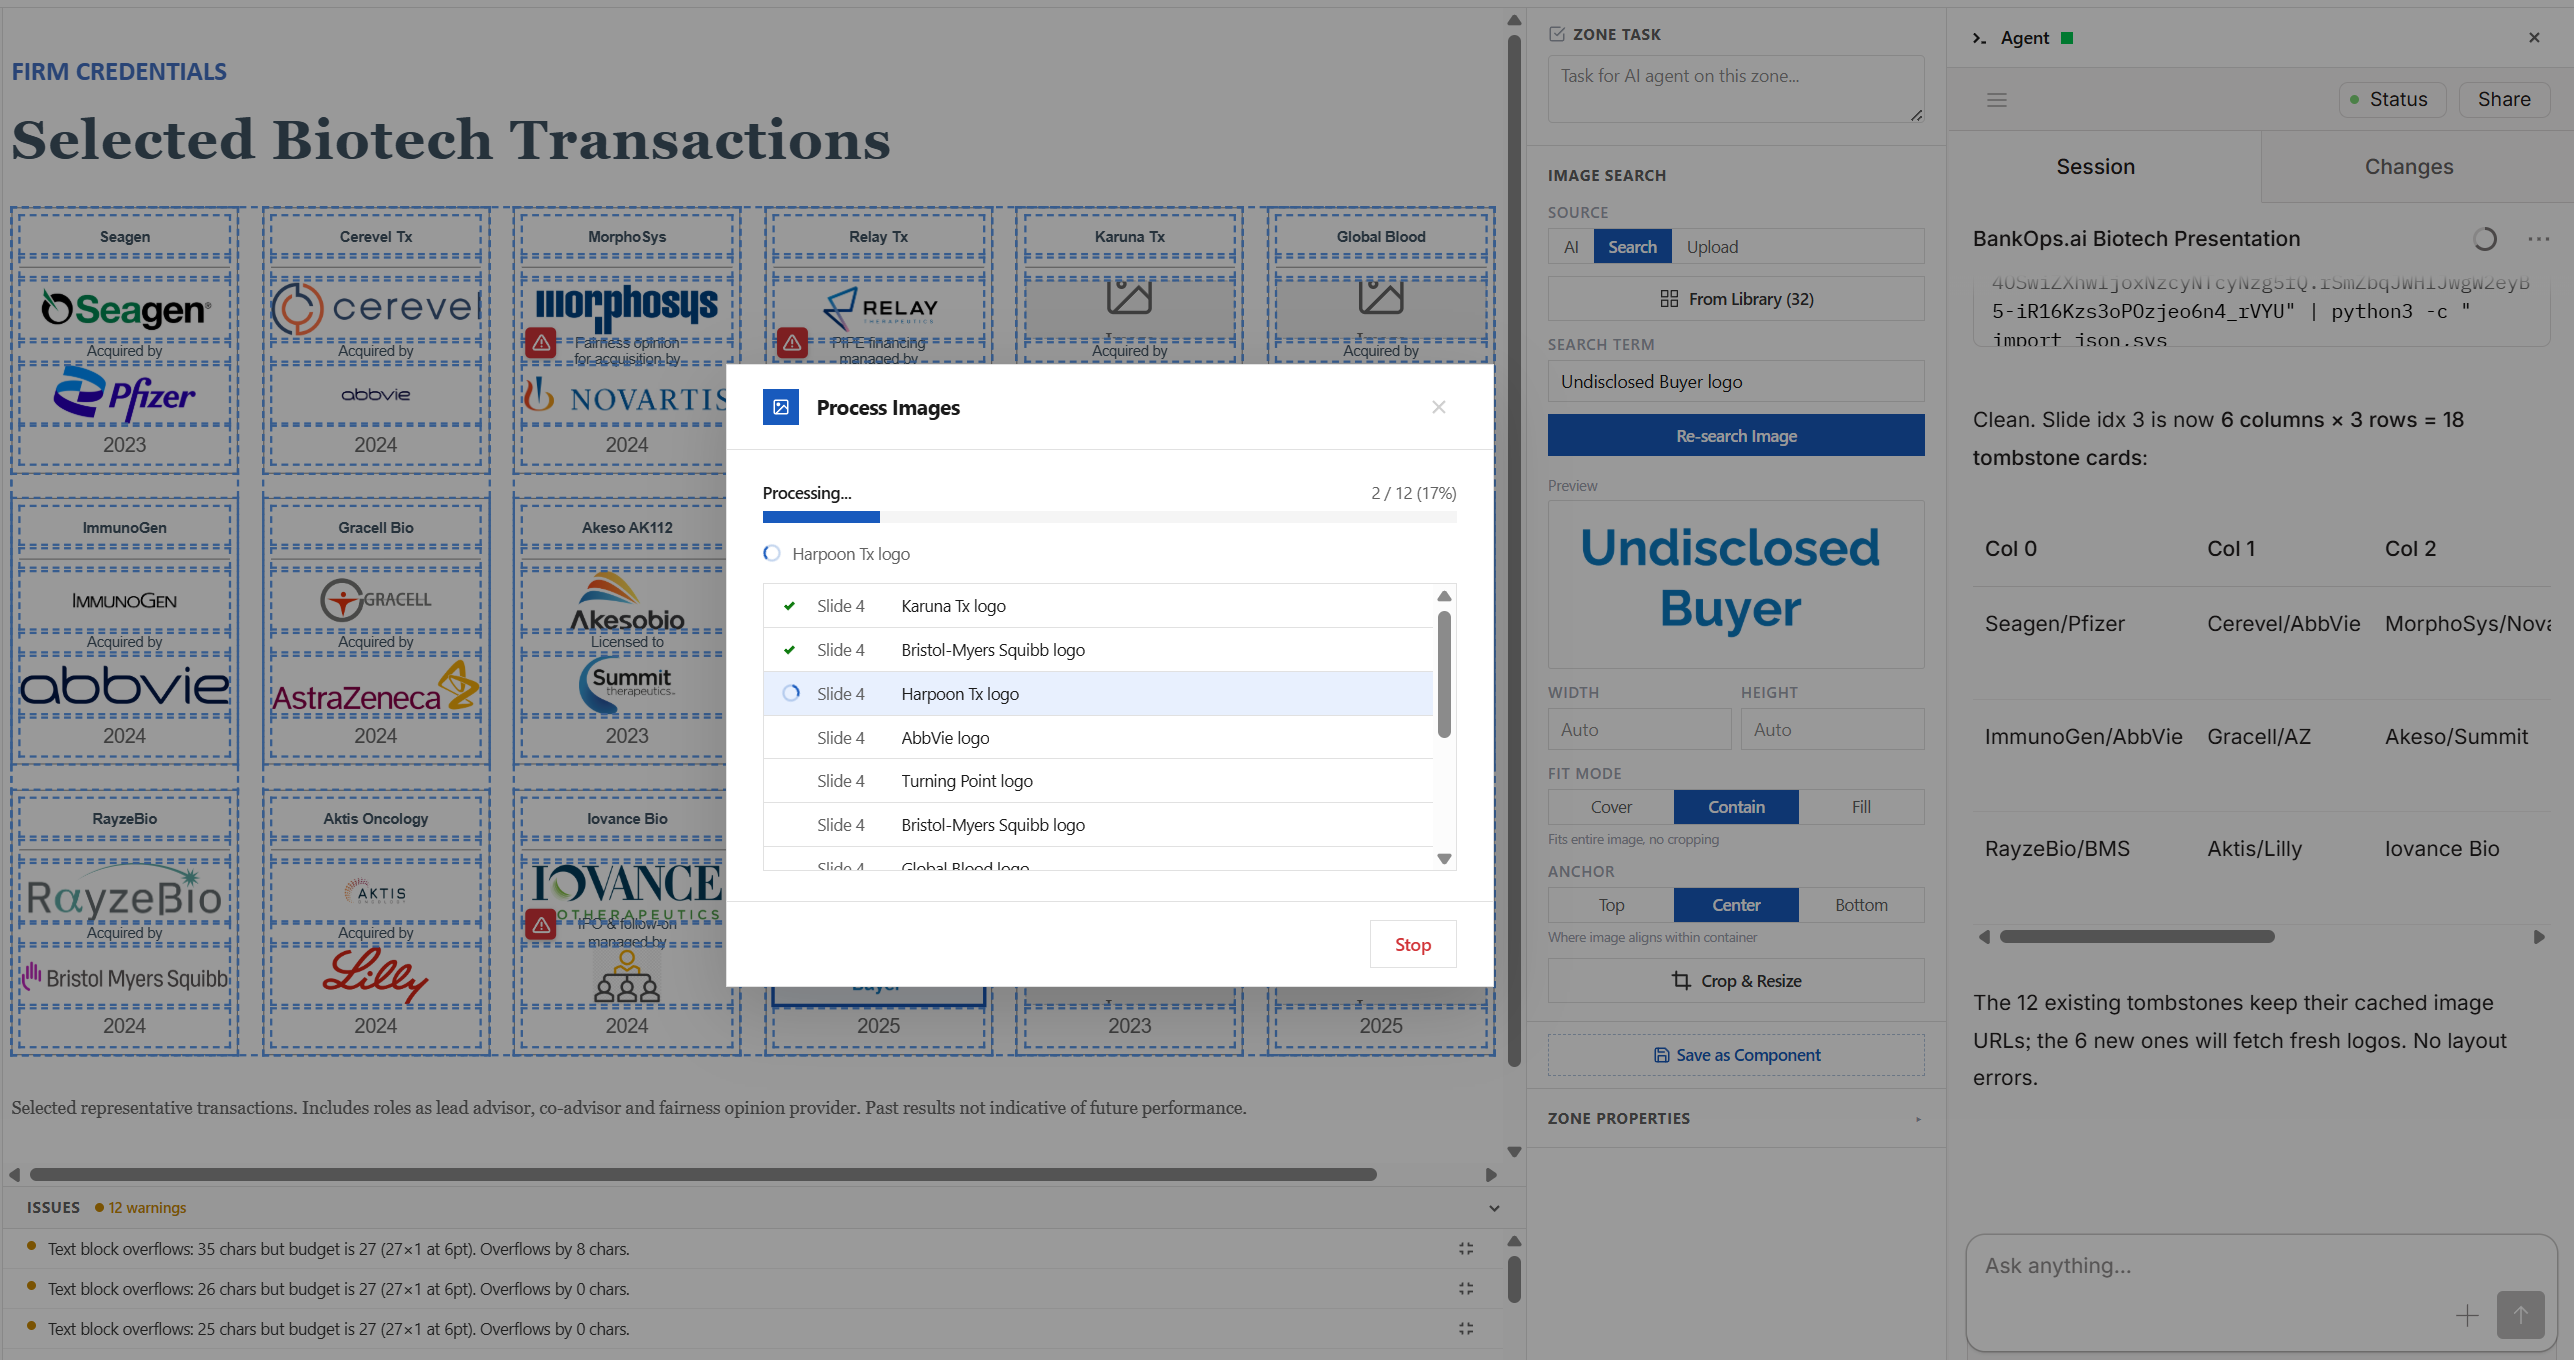
Task: Open Crop & Resize tool
Action: tap(1735, 981)
